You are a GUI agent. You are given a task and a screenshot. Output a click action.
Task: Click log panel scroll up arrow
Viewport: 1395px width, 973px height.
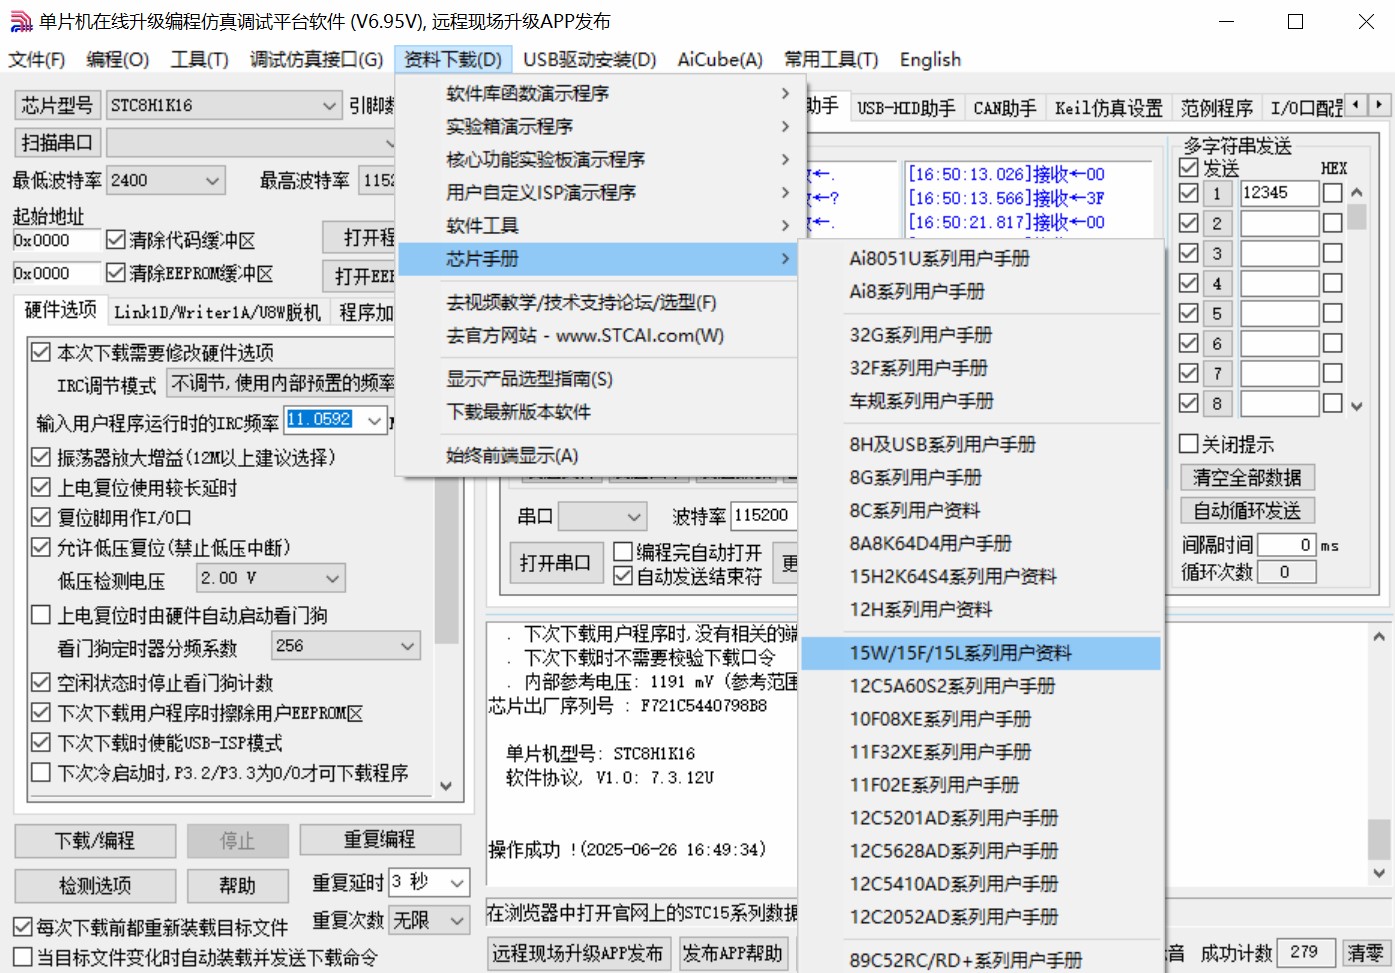pyautogui.click(x=1379, y=636)
